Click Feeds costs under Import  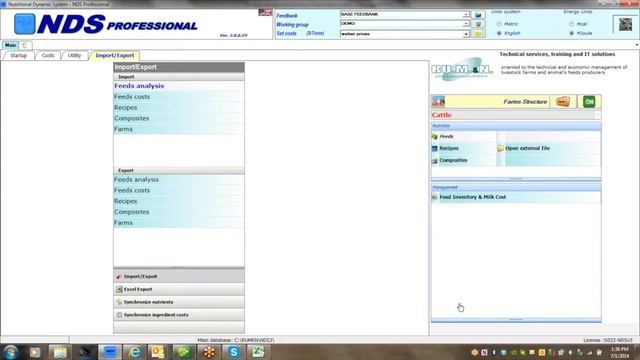179,97
